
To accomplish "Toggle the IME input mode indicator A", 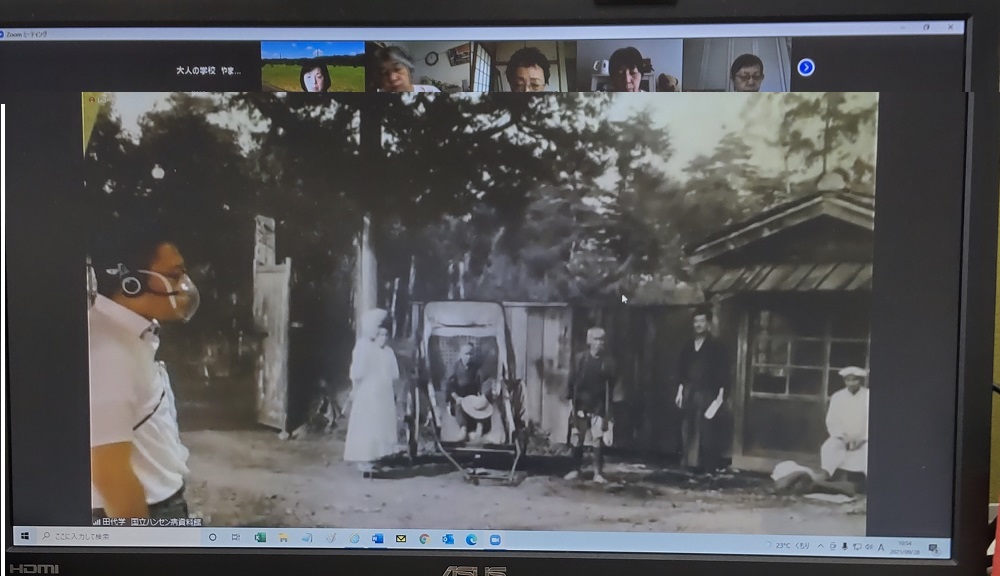I will (x=881, y=547).
